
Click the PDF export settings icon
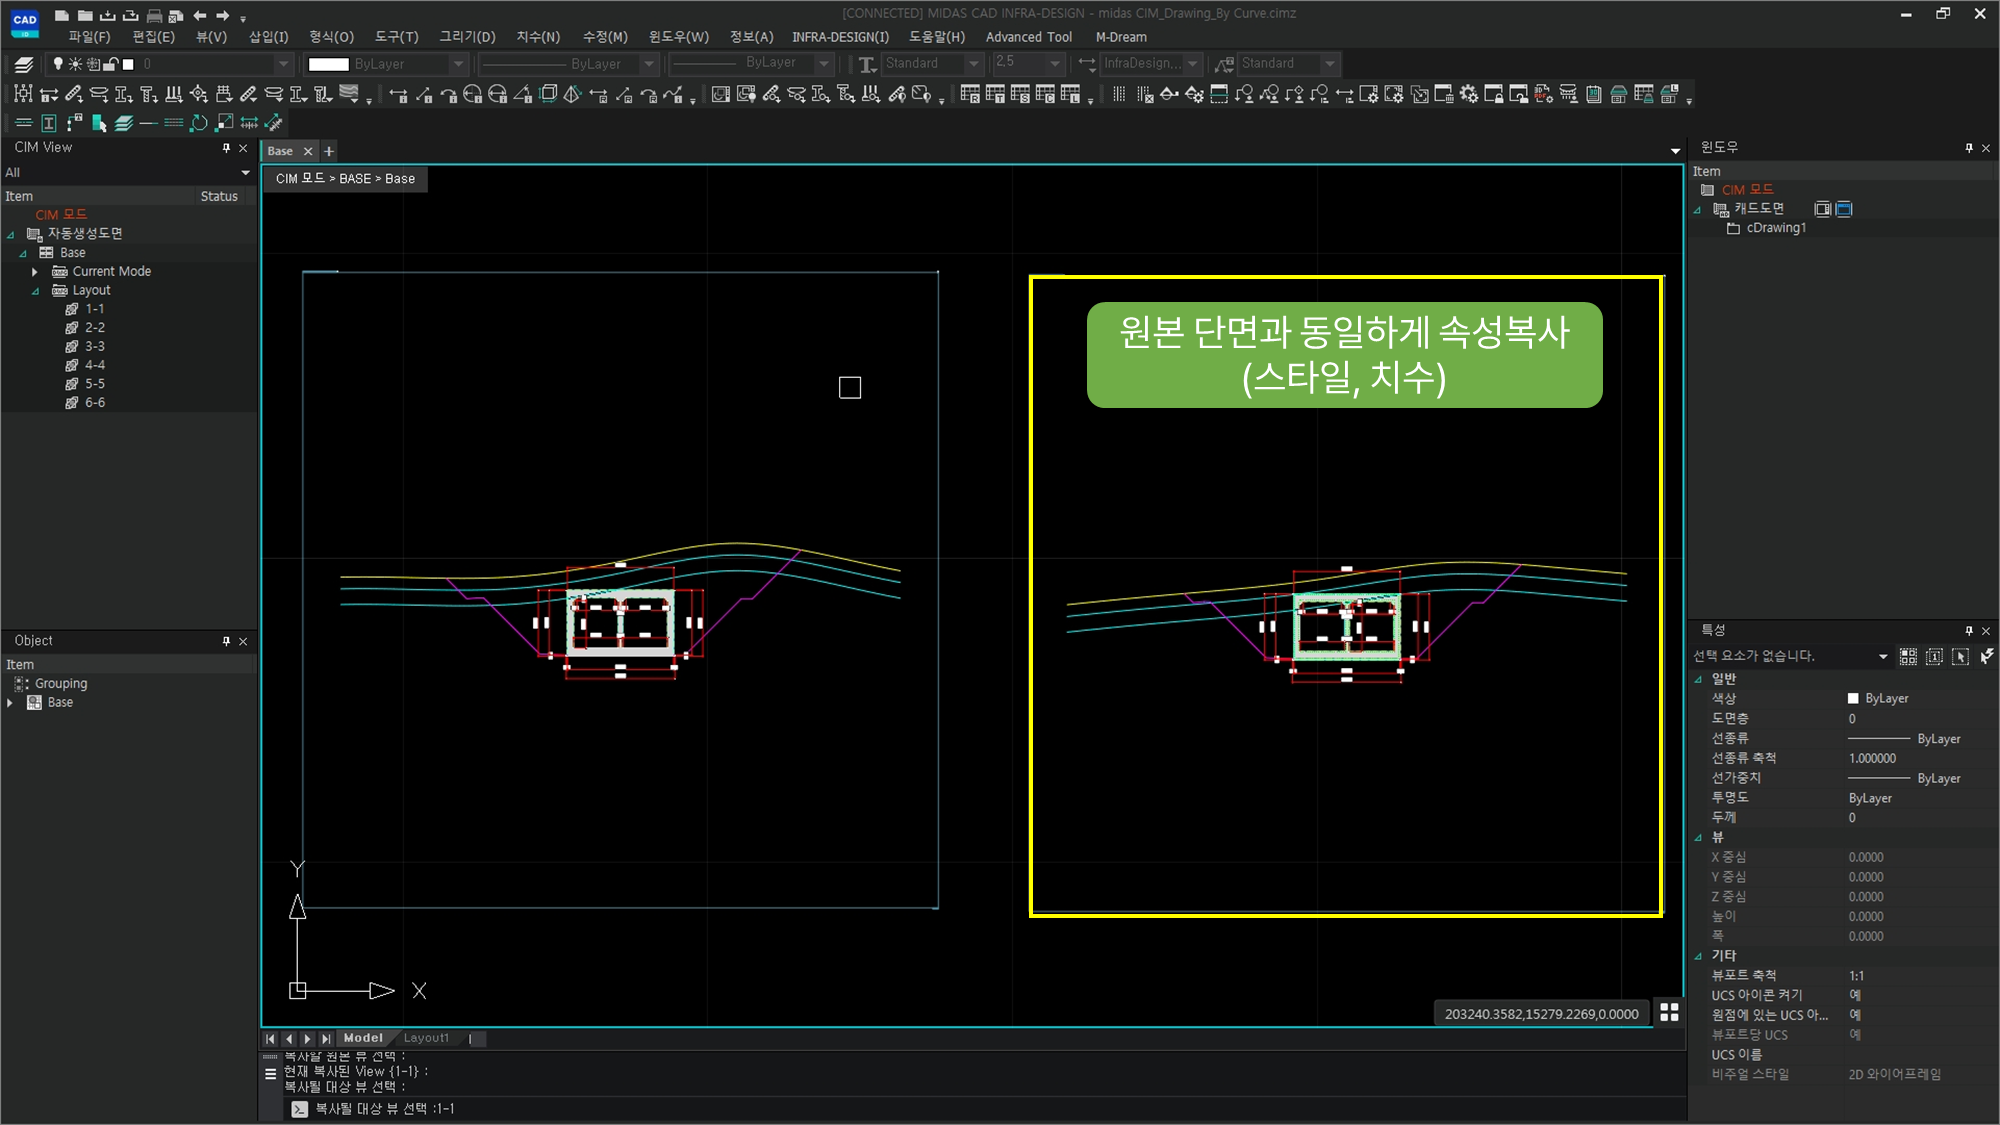1543,95
